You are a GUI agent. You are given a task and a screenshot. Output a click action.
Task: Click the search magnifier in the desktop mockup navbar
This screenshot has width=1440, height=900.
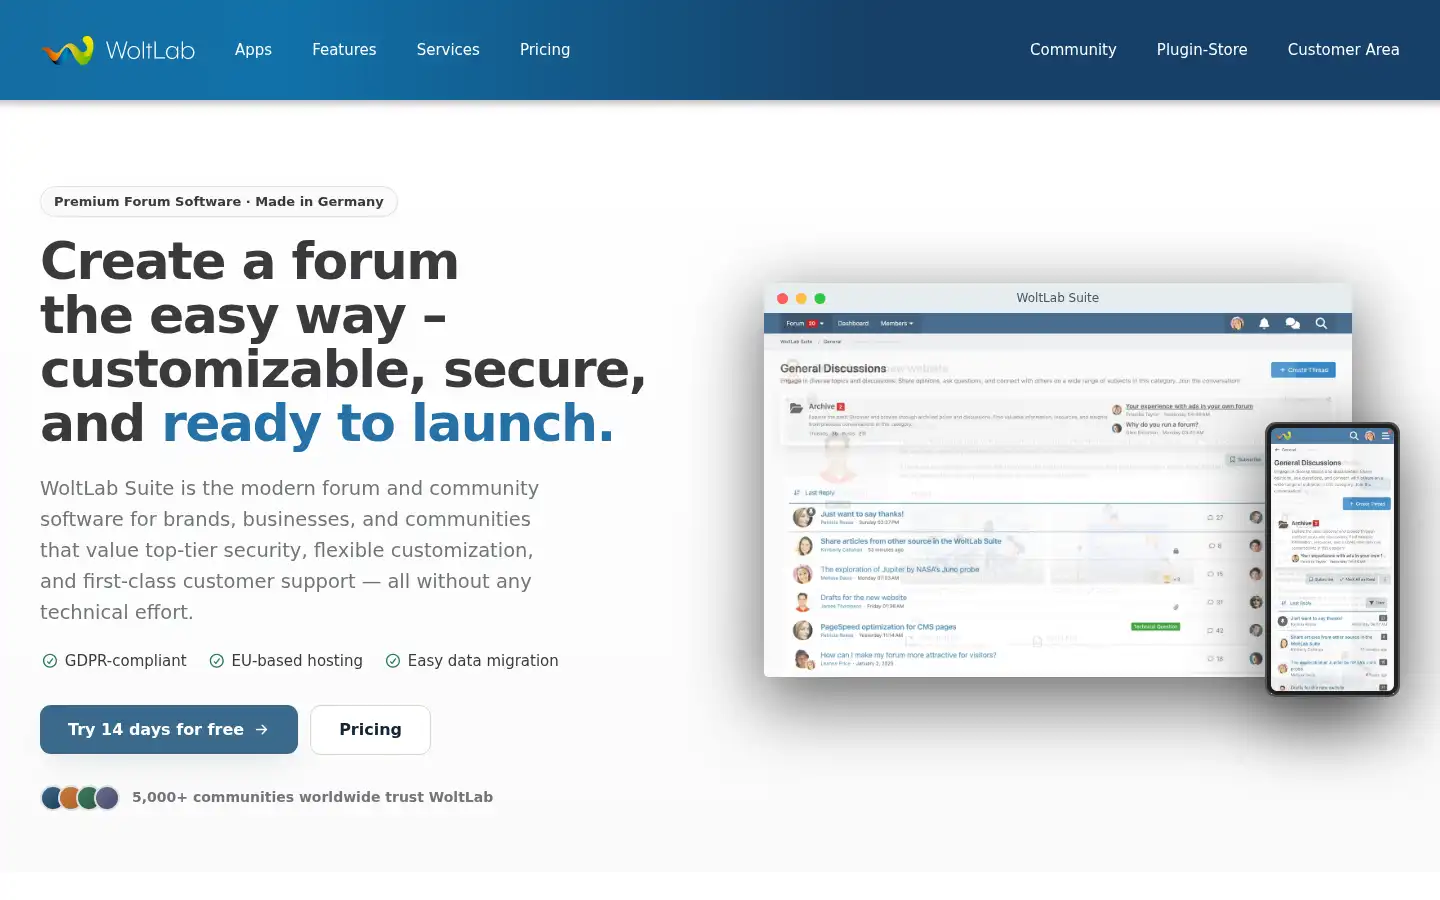click(1321, 323)
